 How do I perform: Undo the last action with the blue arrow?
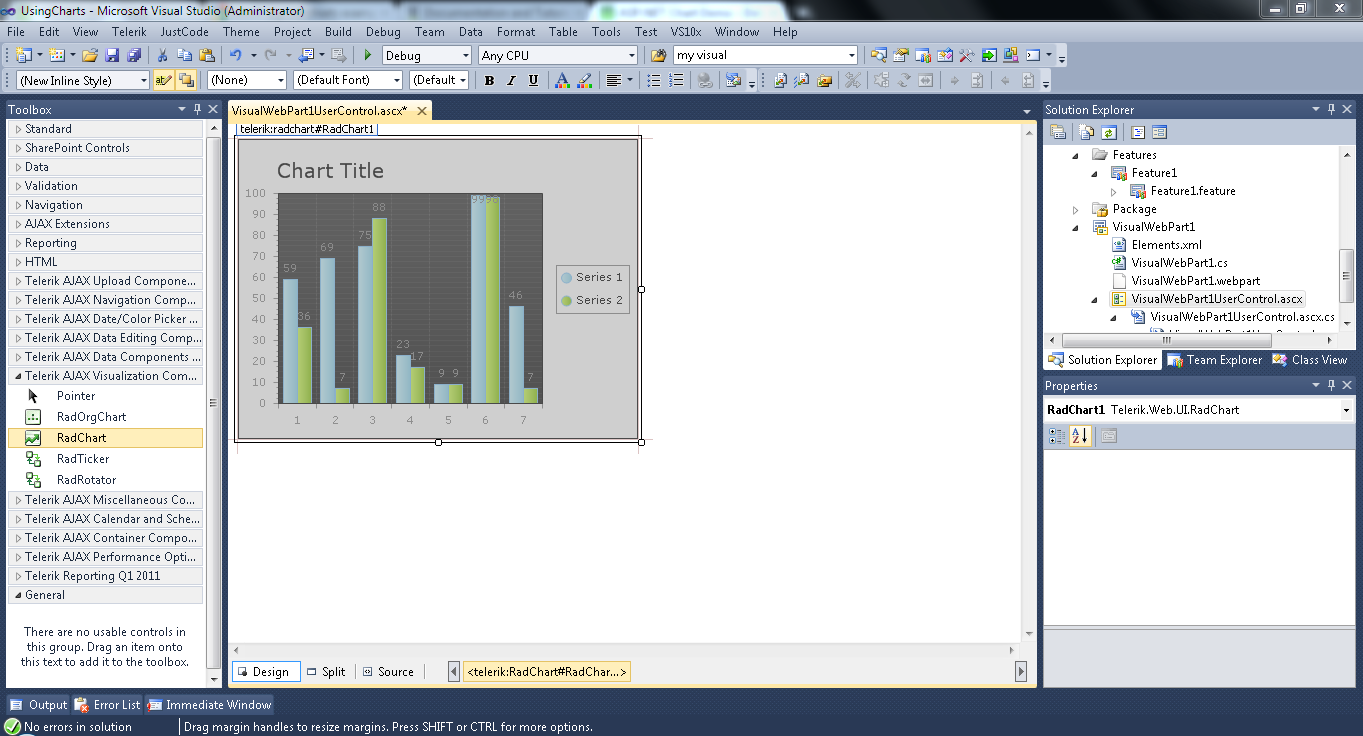pos(236,56)
